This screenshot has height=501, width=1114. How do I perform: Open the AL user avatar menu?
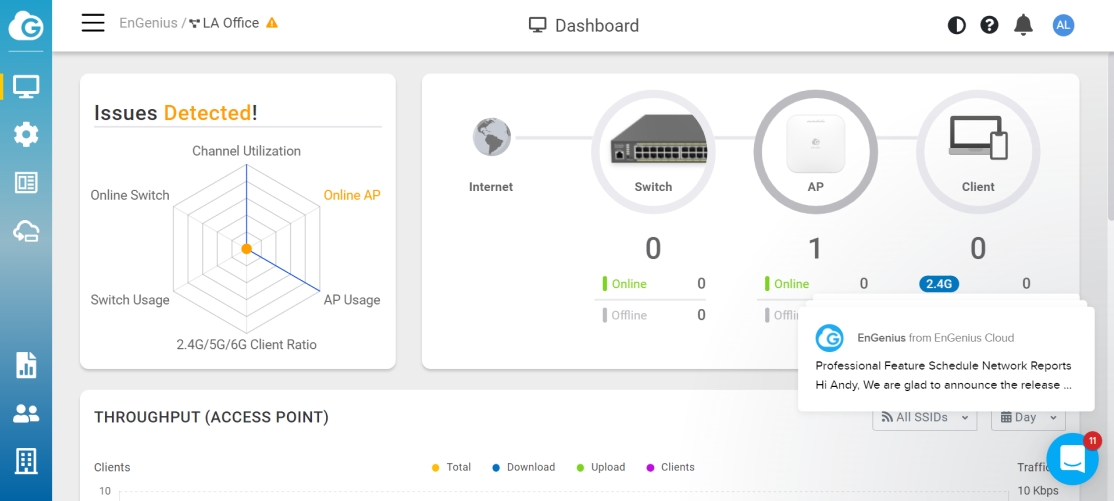pos(1063,25)
